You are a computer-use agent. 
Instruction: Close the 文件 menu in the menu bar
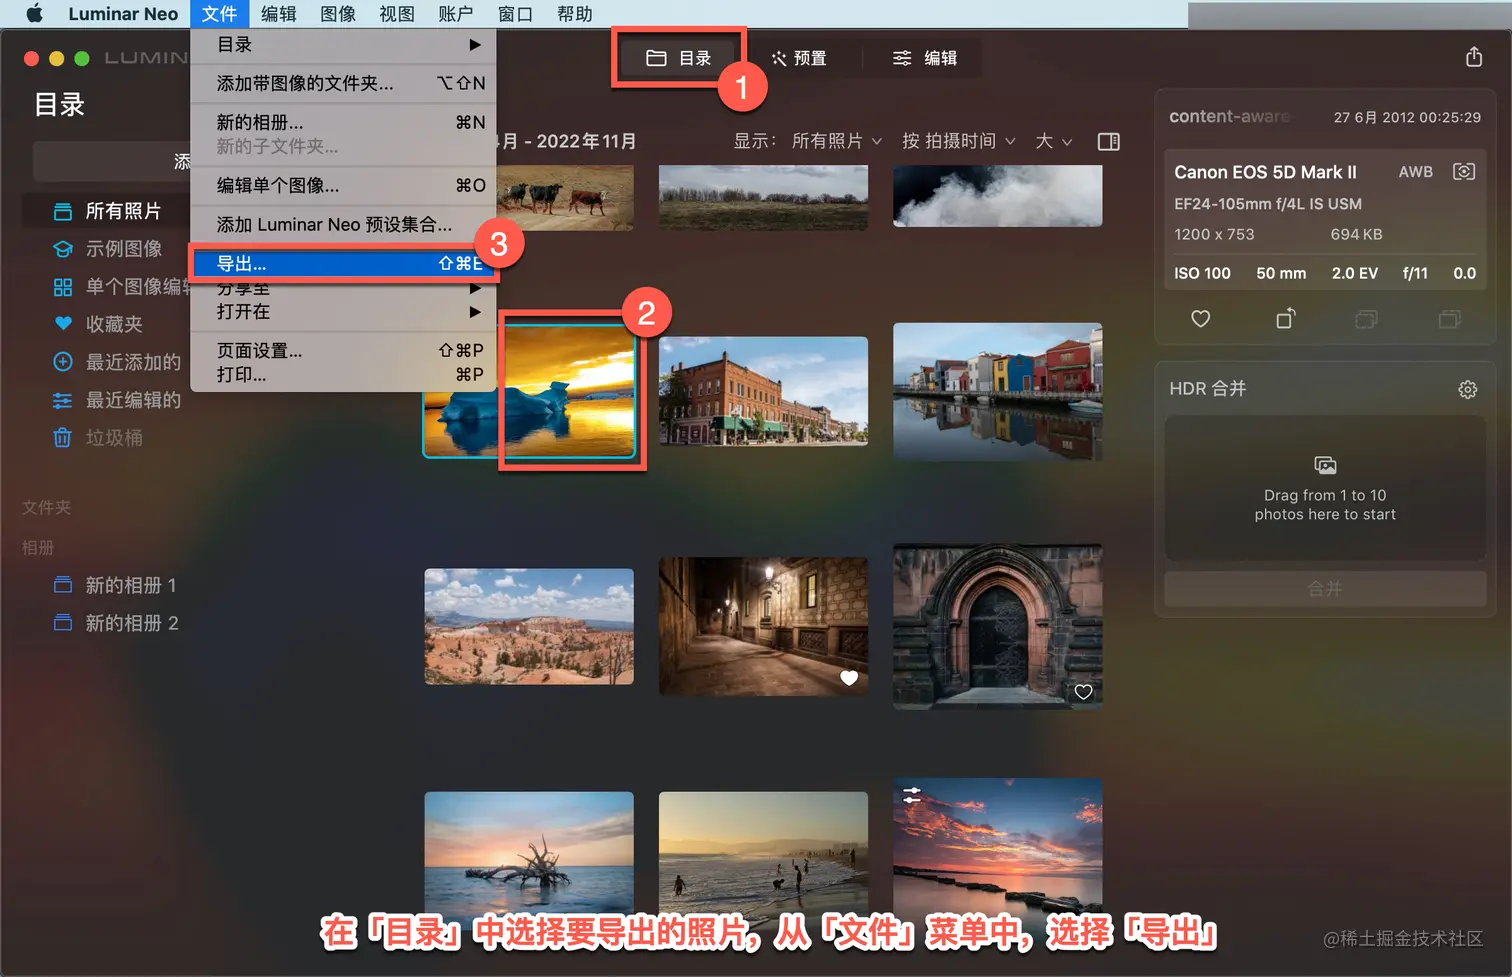tap(219, 14)
